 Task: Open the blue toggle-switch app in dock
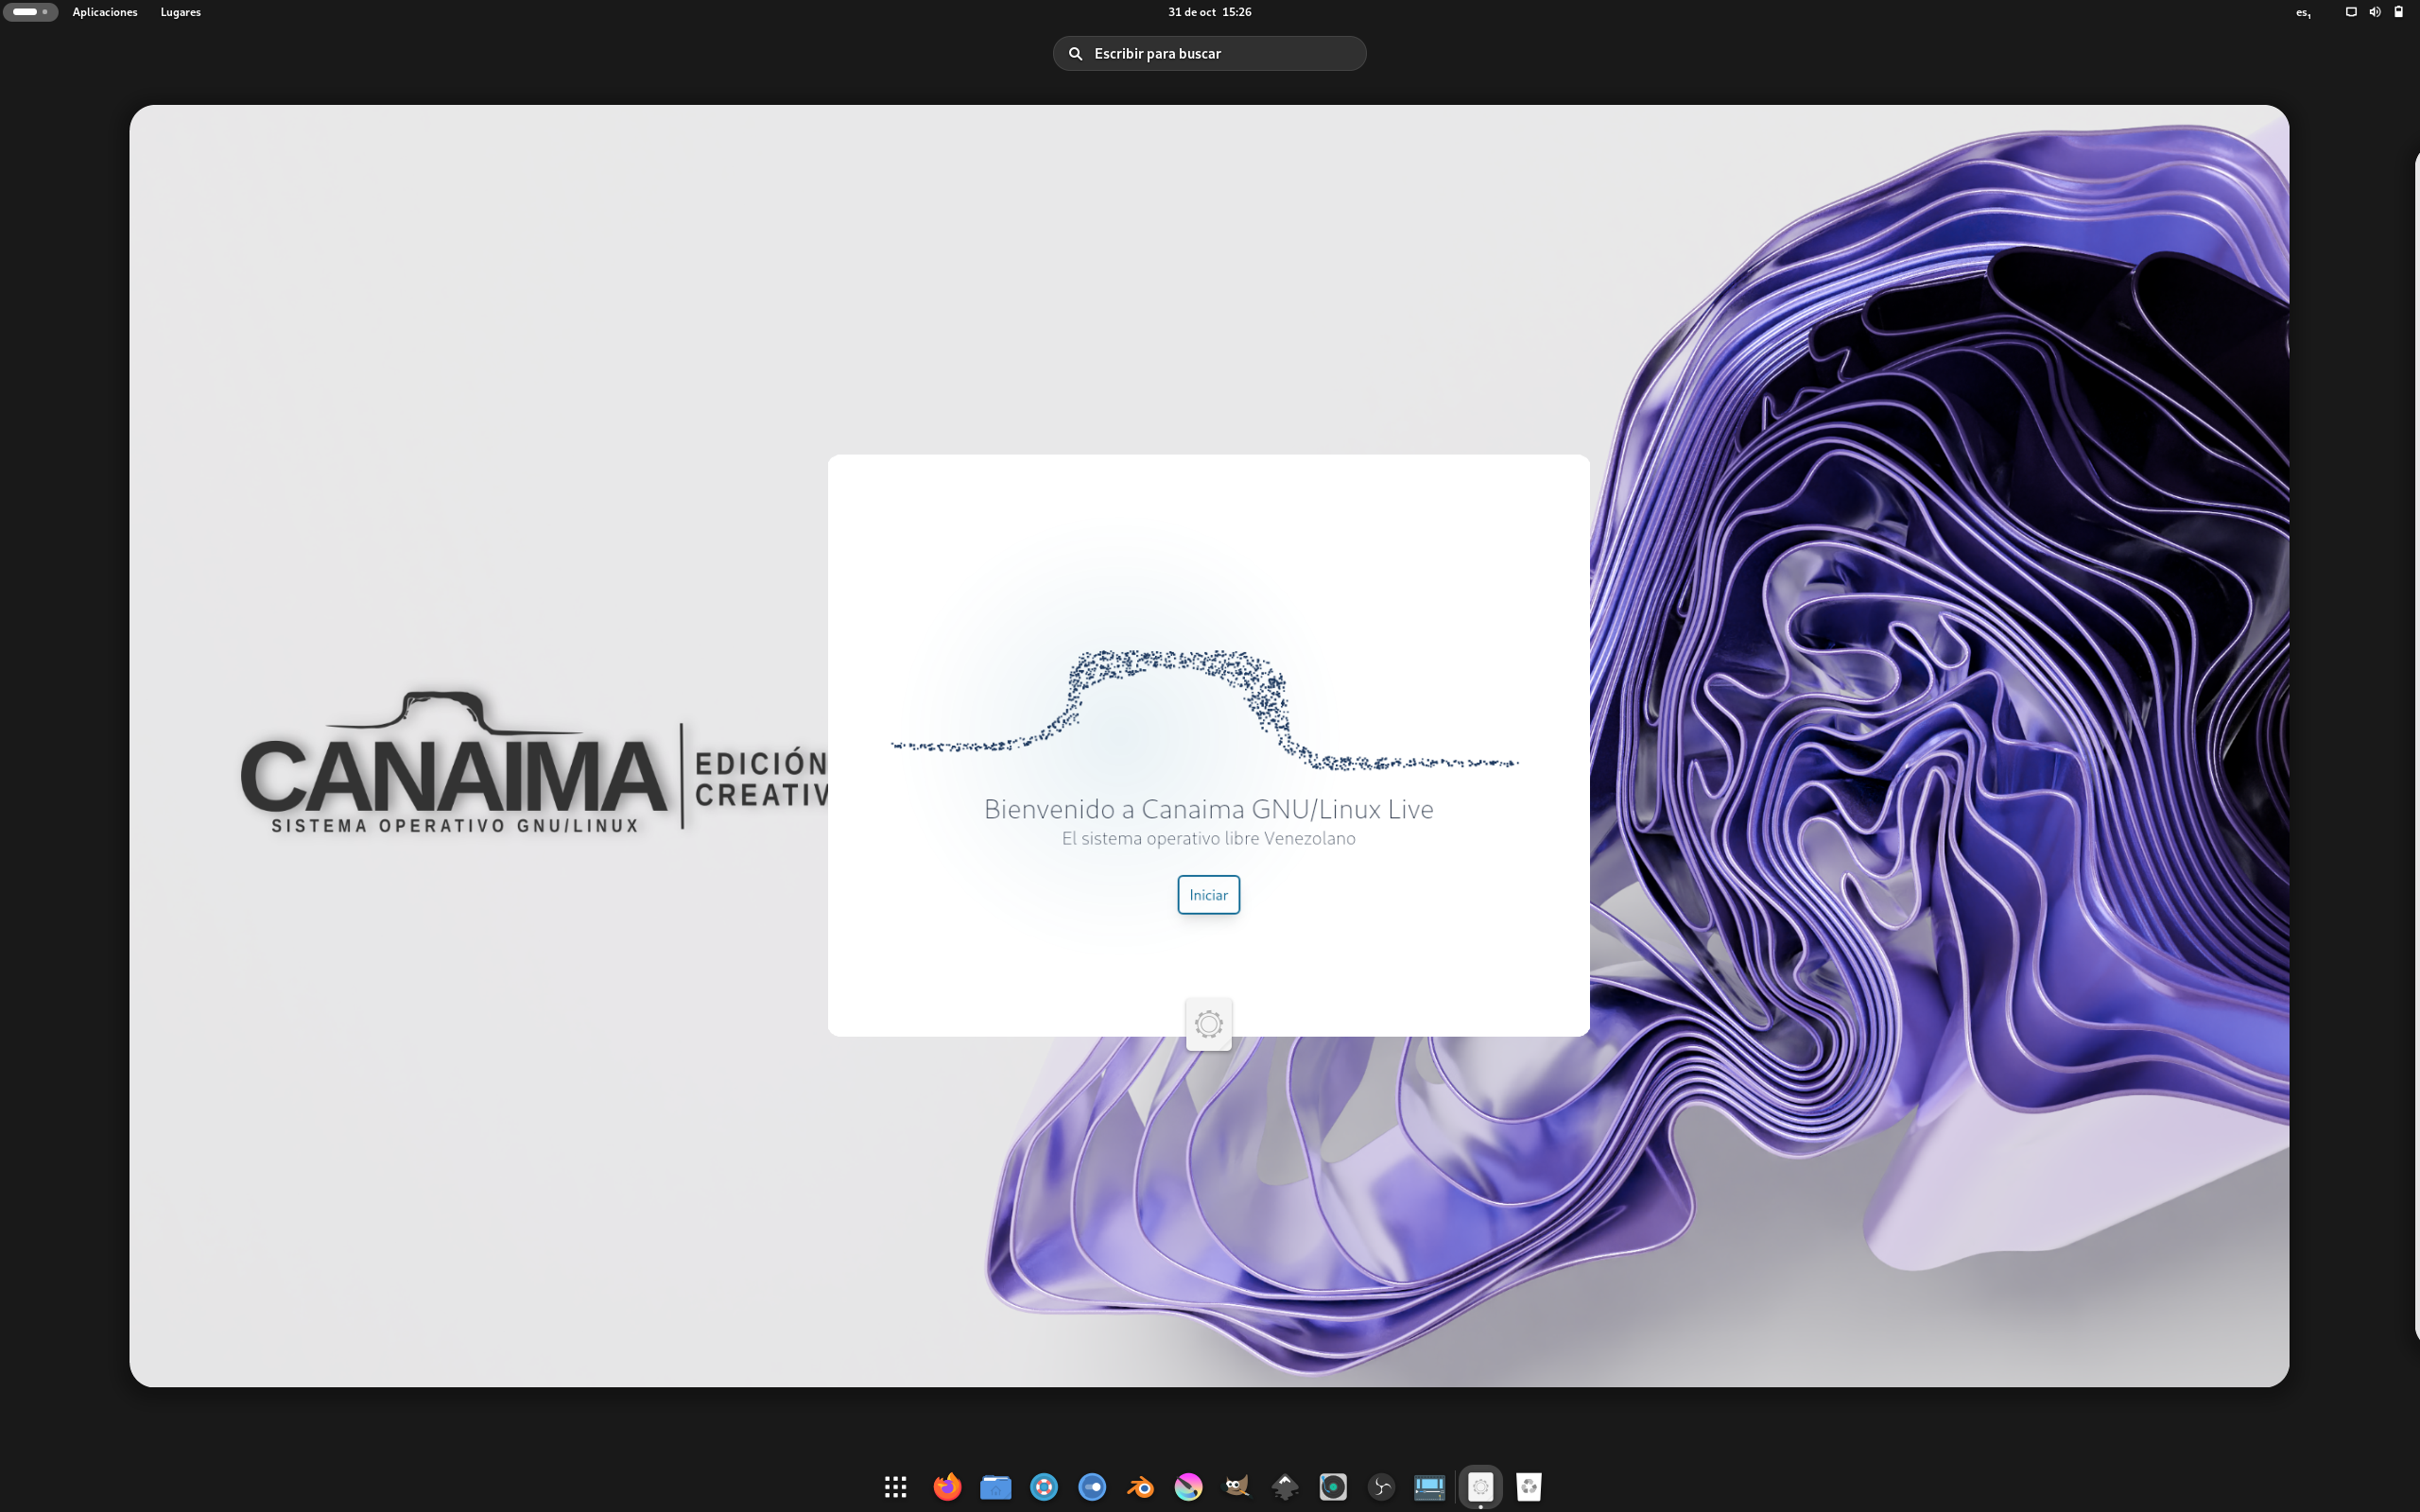[x=1092, y=1486]
